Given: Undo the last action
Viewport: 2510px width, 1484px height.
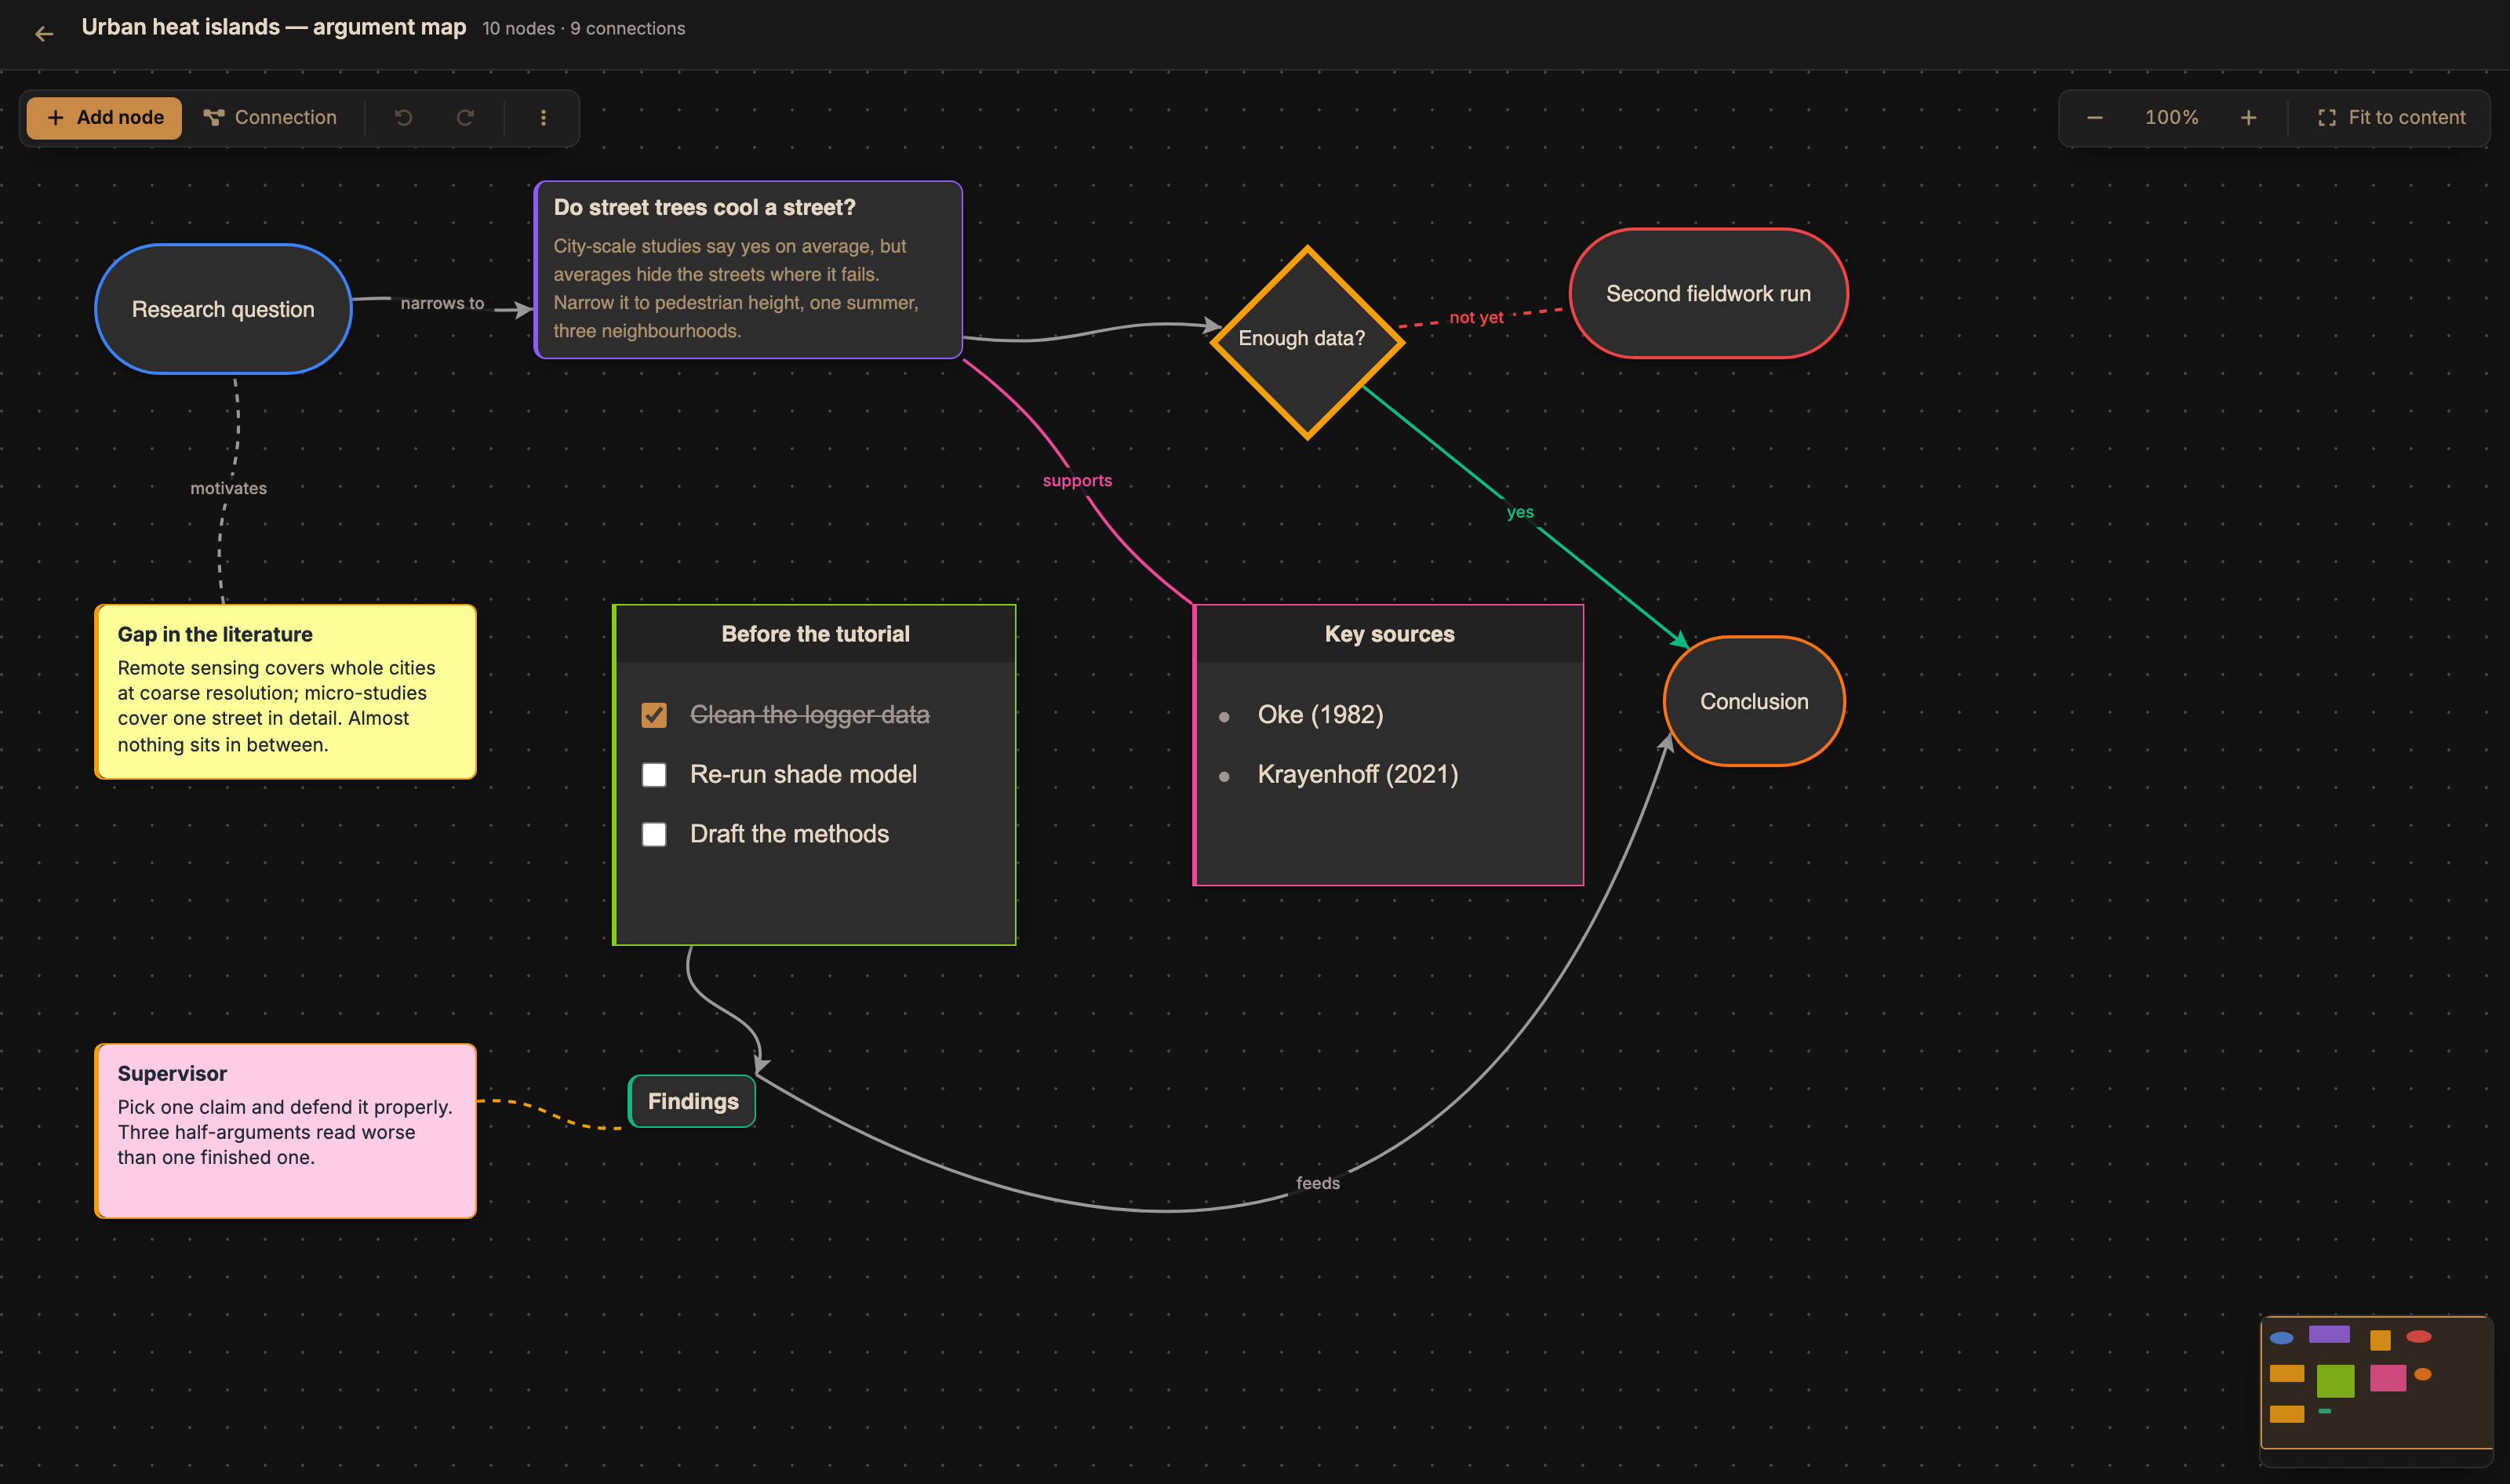Looking at the screenshot, I should [403, 118].
